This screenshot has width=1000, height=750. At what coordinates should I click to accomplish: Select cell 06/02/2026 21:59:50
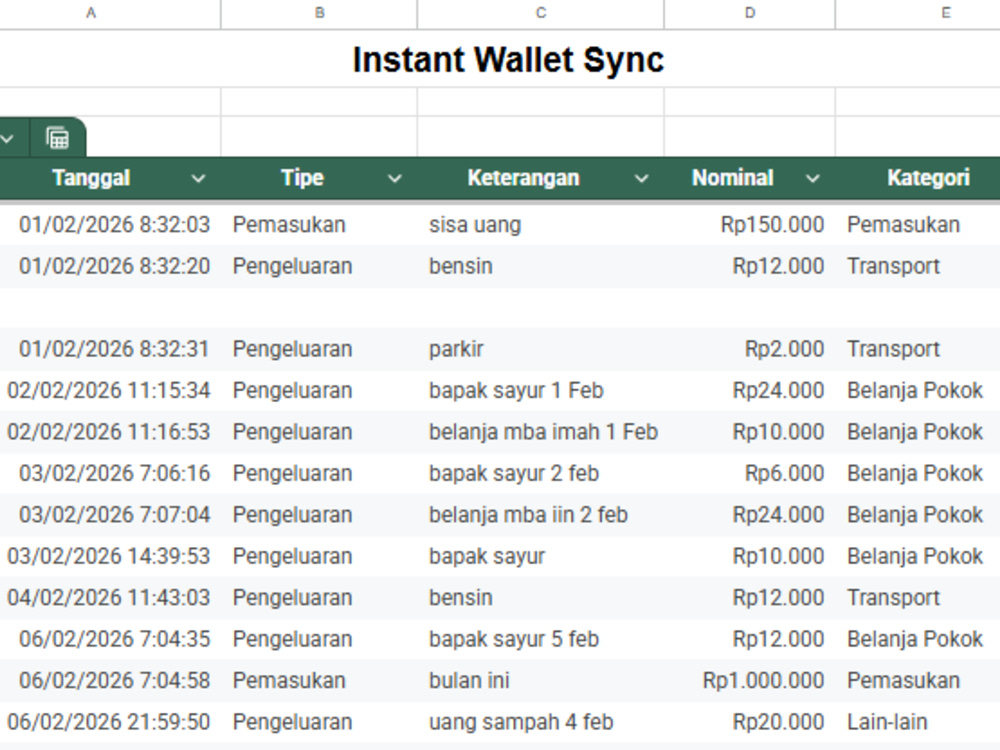point(110,722)
